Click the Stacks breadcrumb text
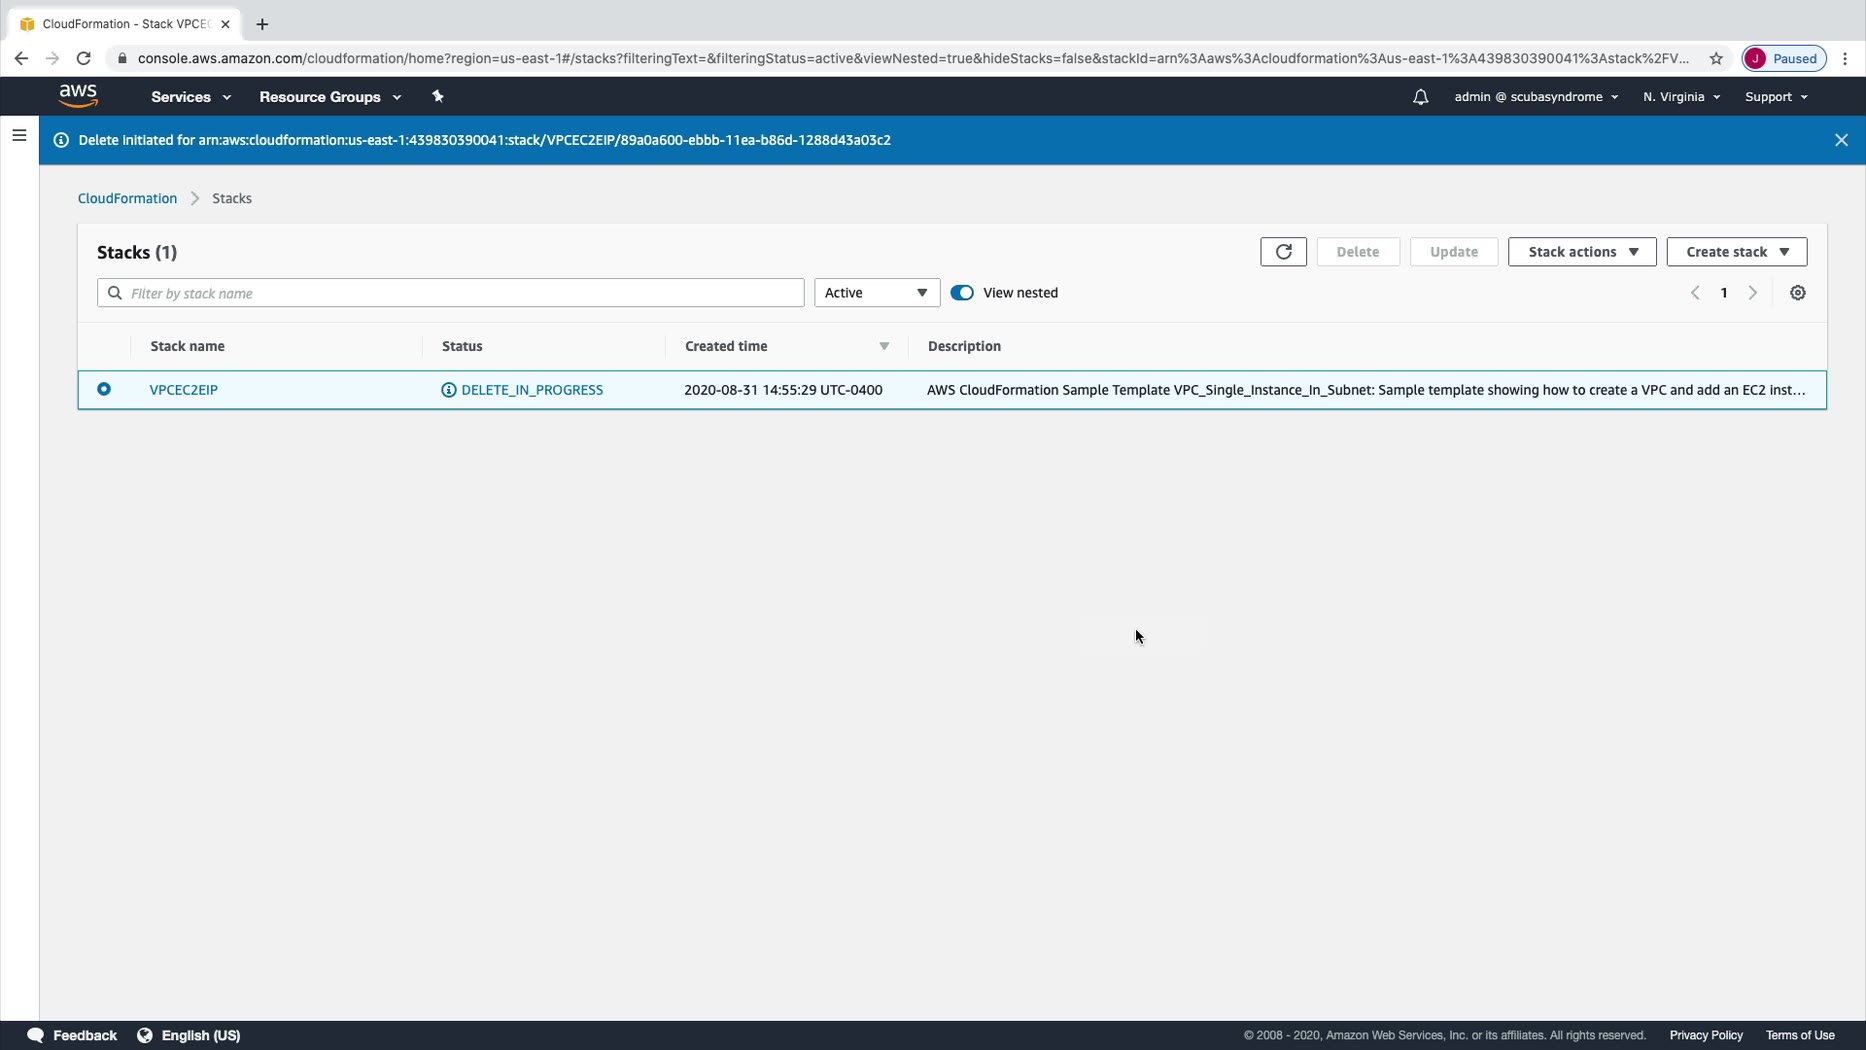This screenshot has height=1050, width=1866. click(232, 198)
